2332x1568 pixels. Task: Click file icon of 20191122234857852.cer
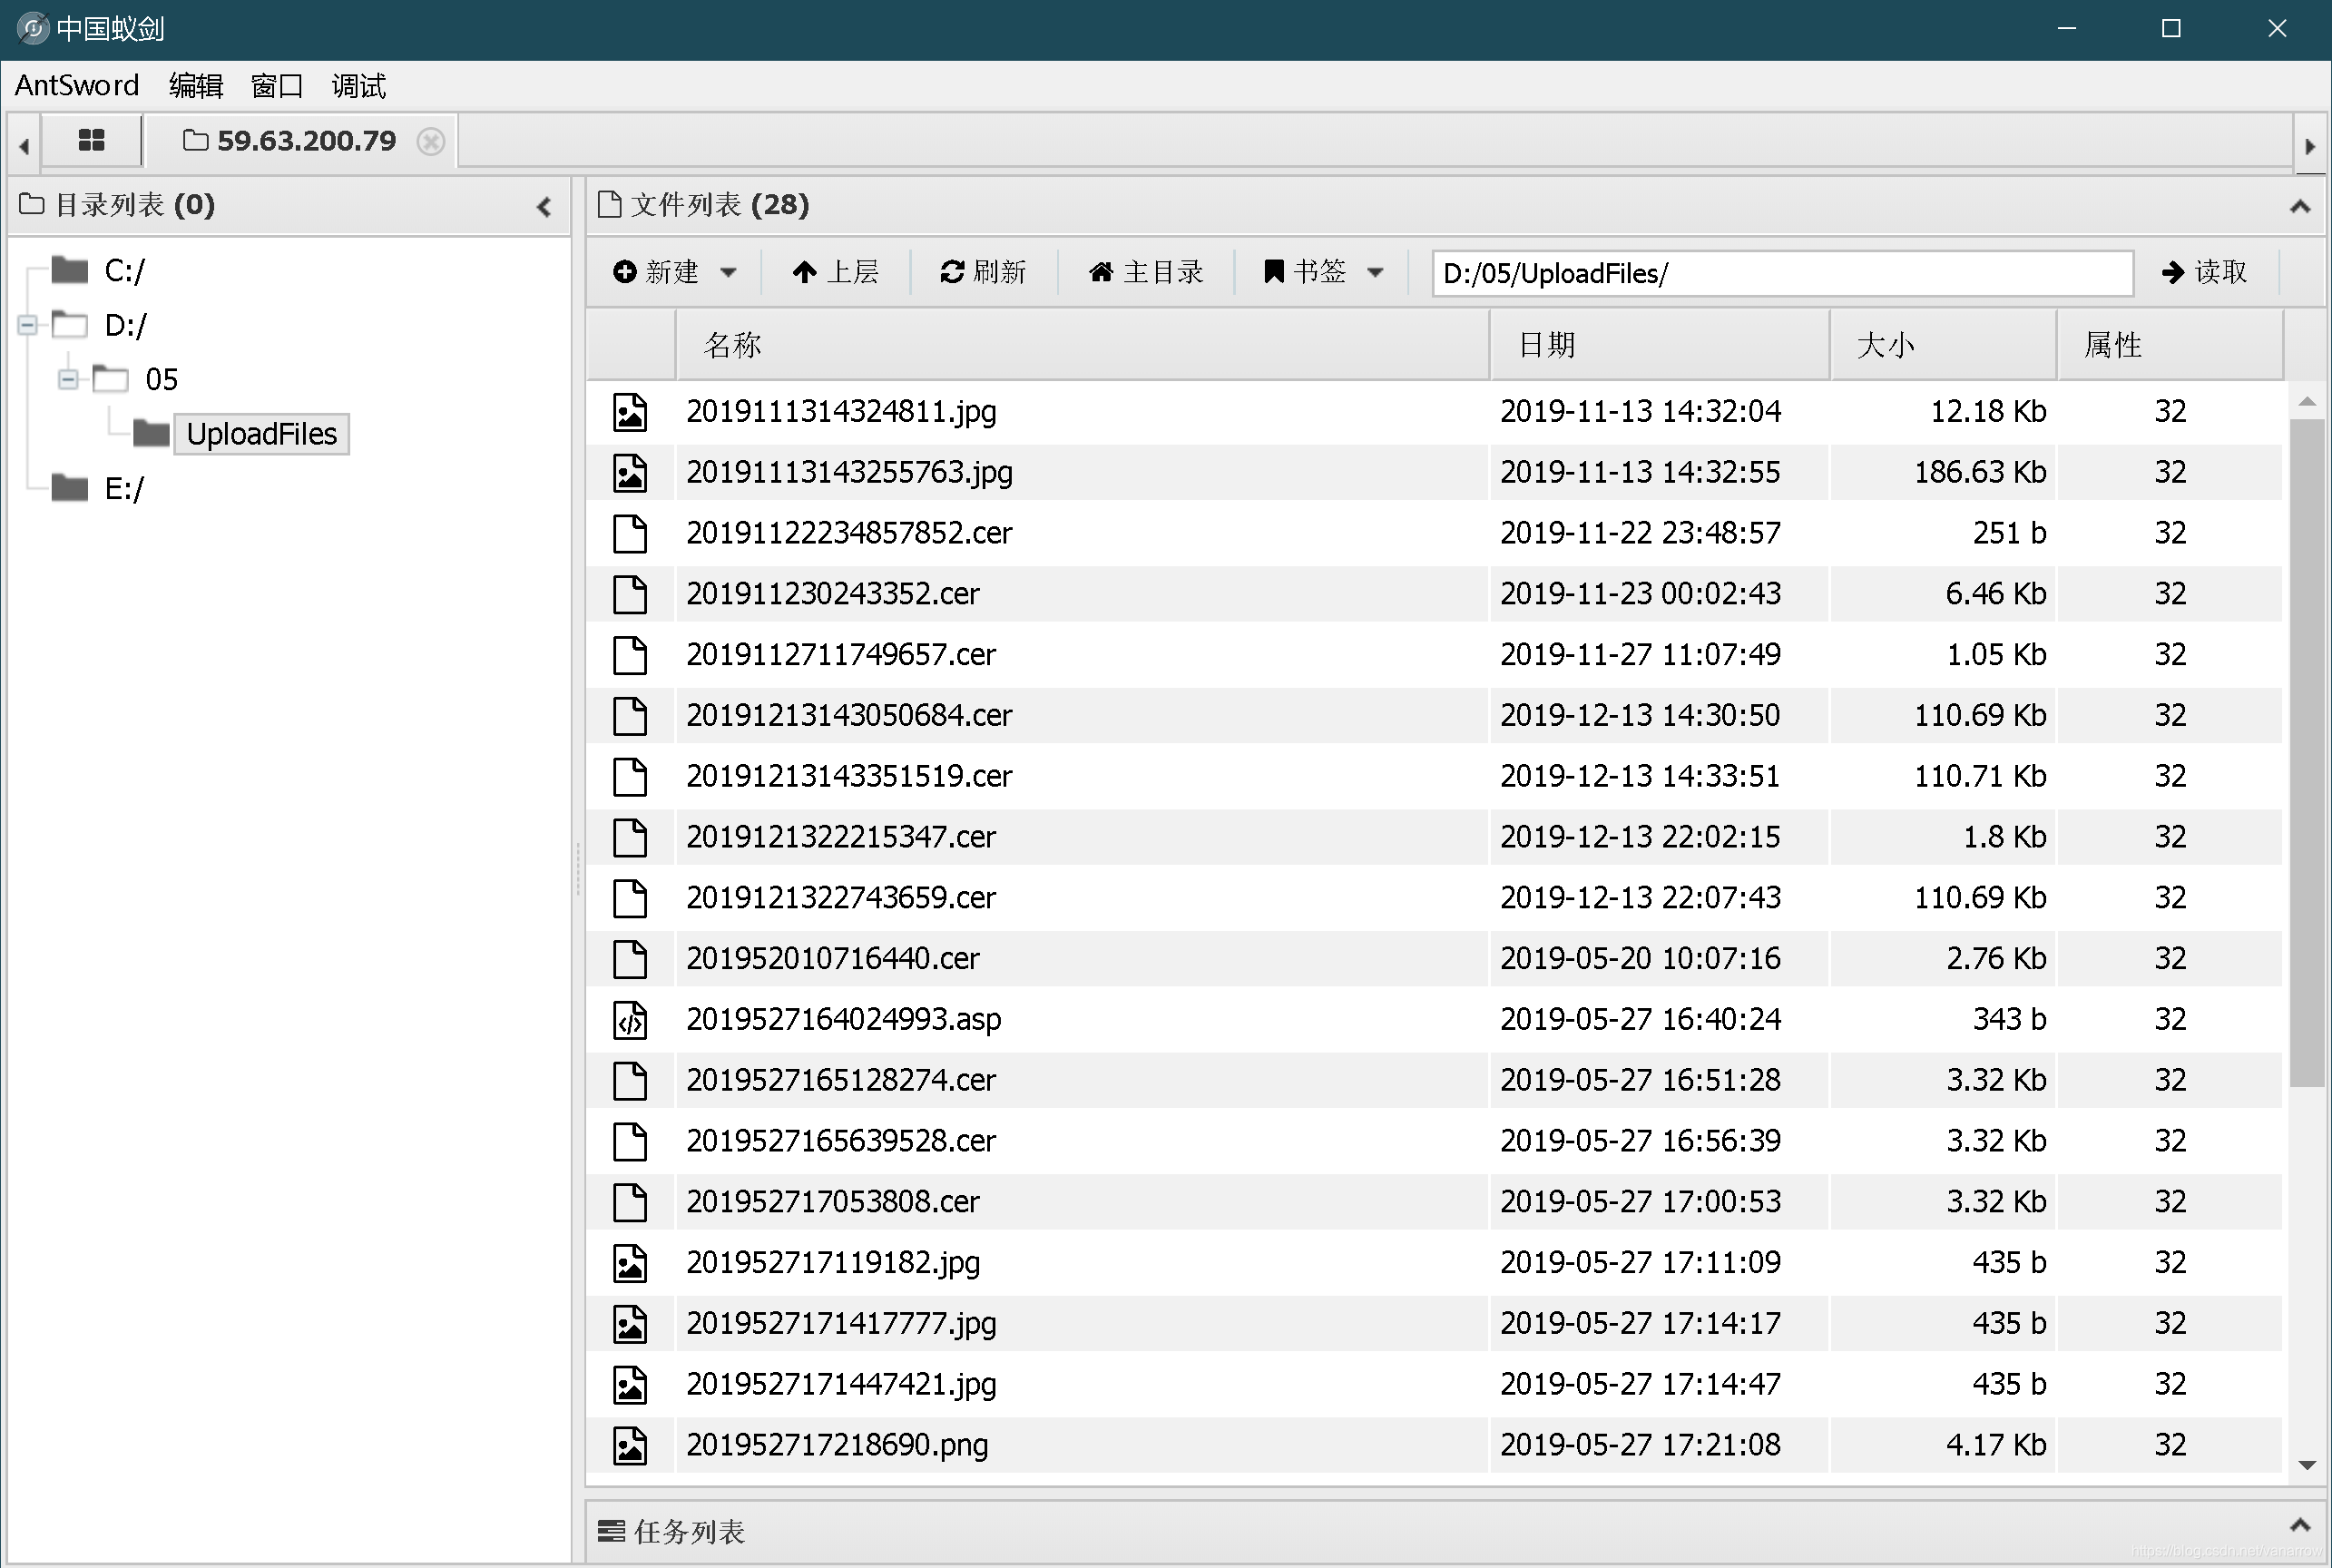pos(630,533)
